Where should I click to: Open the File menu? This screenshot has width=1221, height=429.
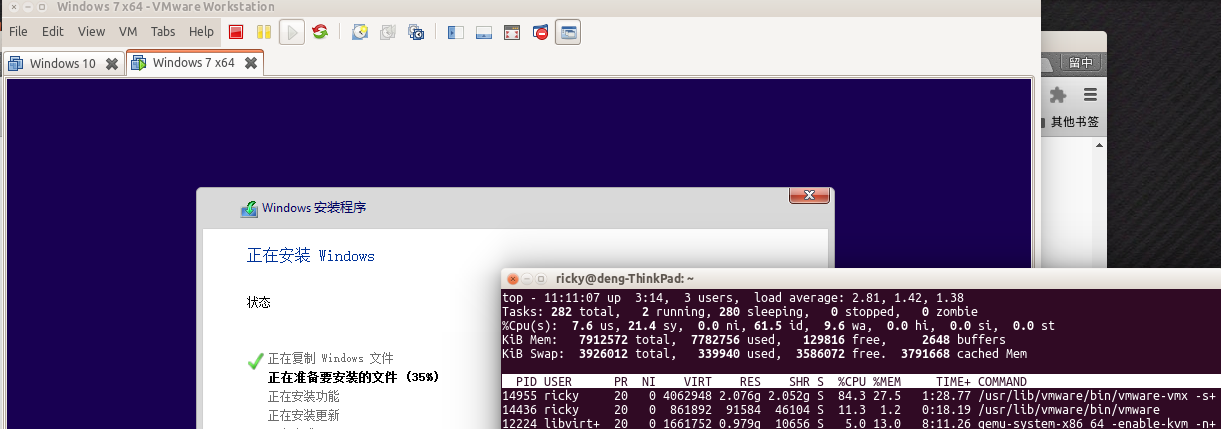click(18, 32)
